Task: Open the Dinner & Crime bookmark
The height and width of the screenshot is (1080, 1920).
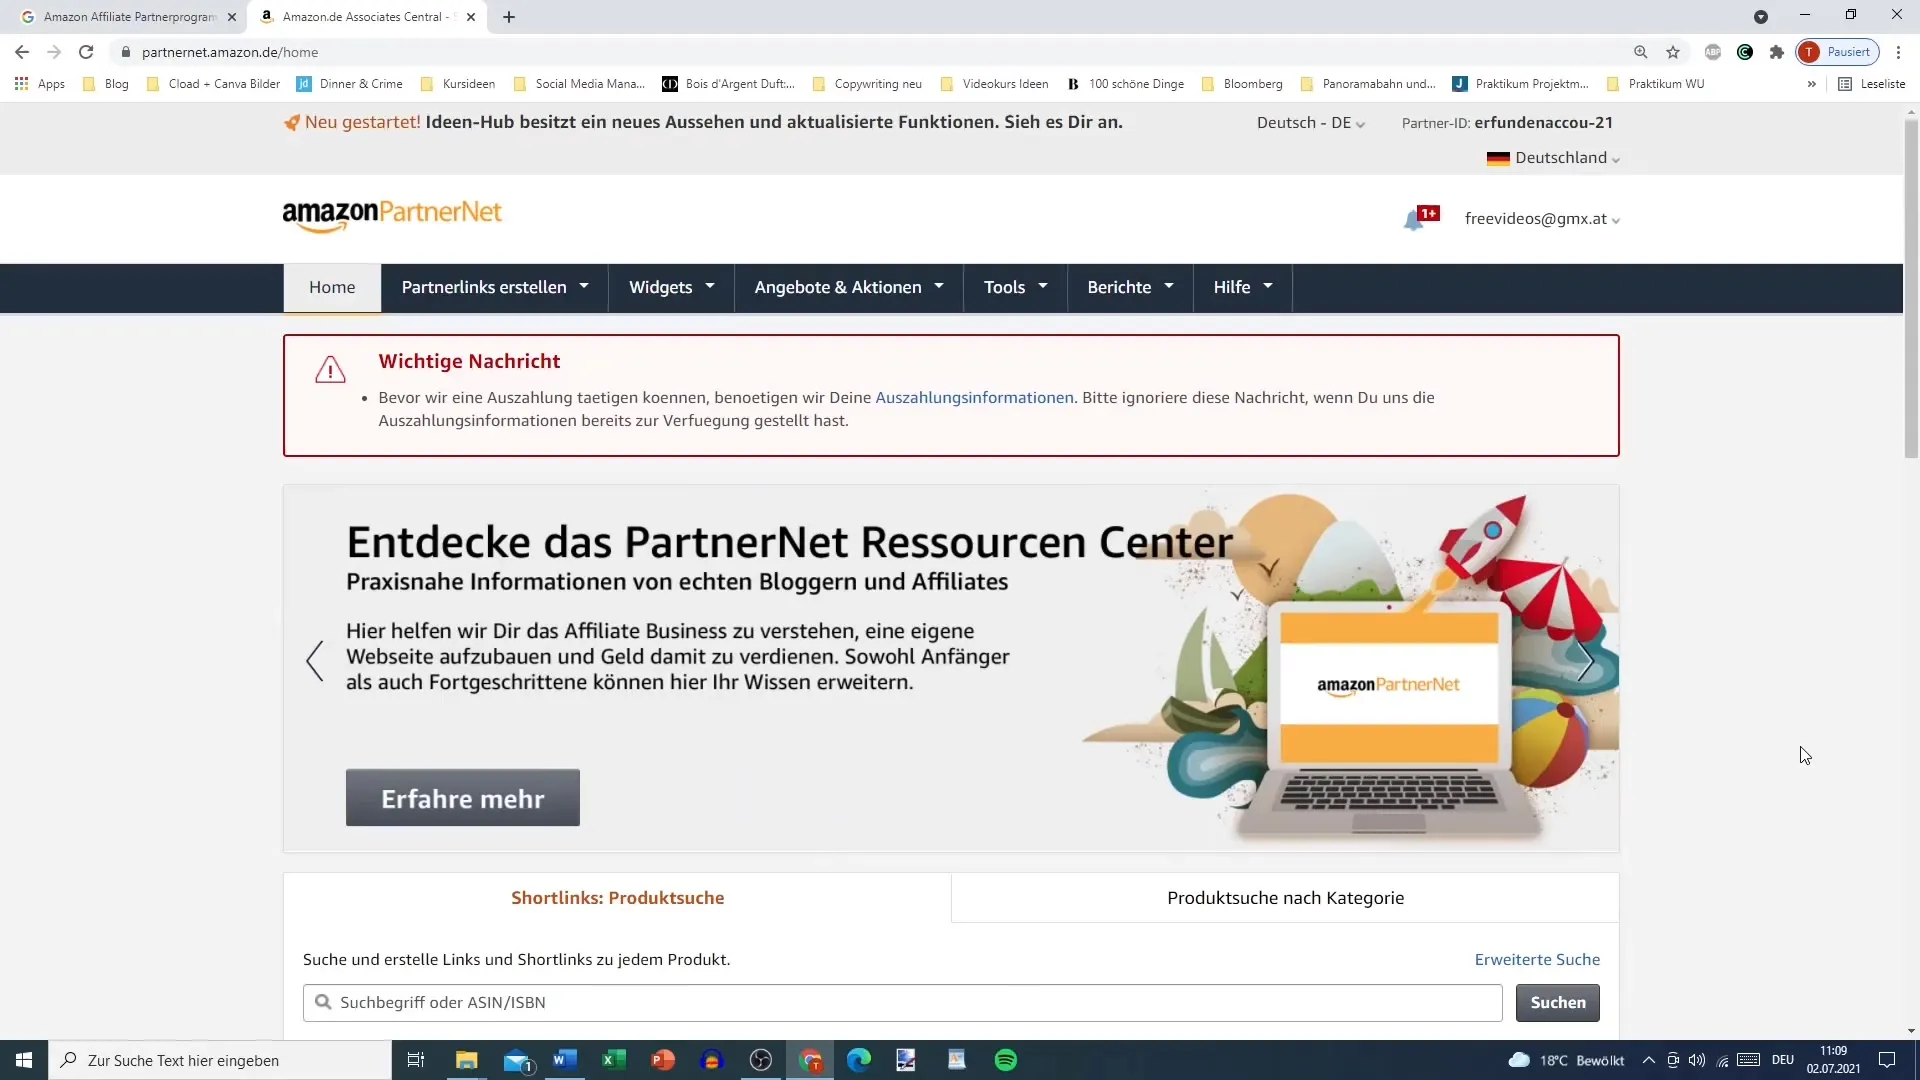Action: point(350,84)
